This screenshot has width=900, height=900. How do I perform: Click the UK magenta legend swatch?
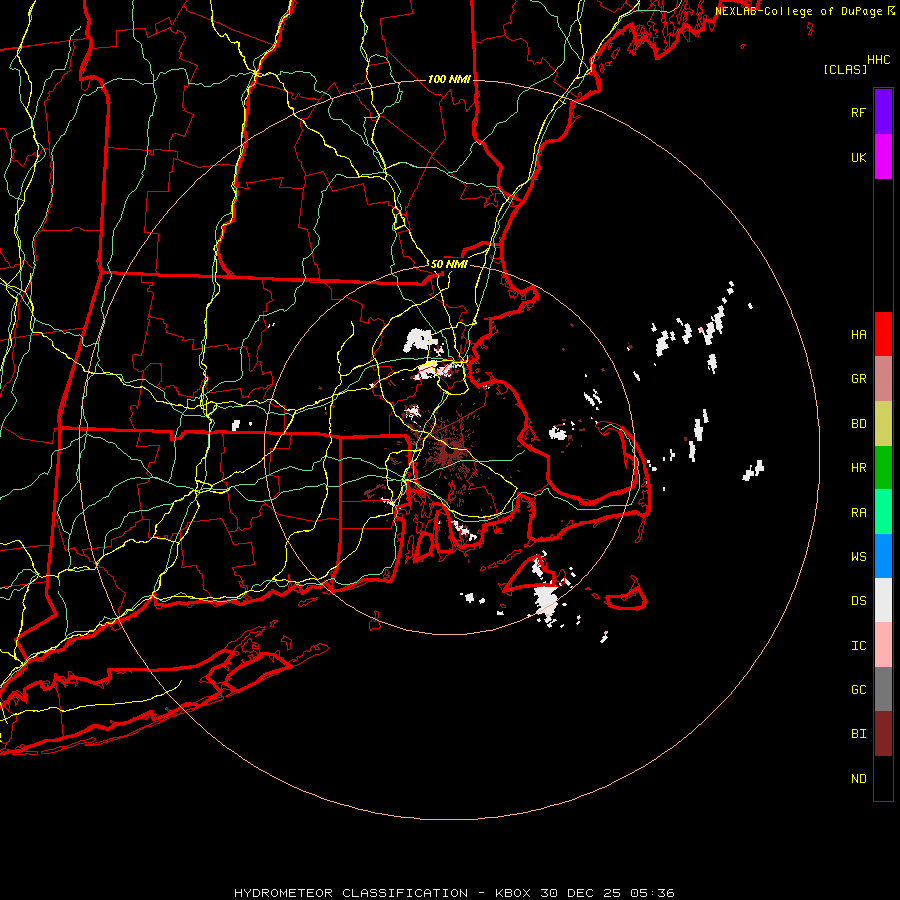(x=883, y=157)
